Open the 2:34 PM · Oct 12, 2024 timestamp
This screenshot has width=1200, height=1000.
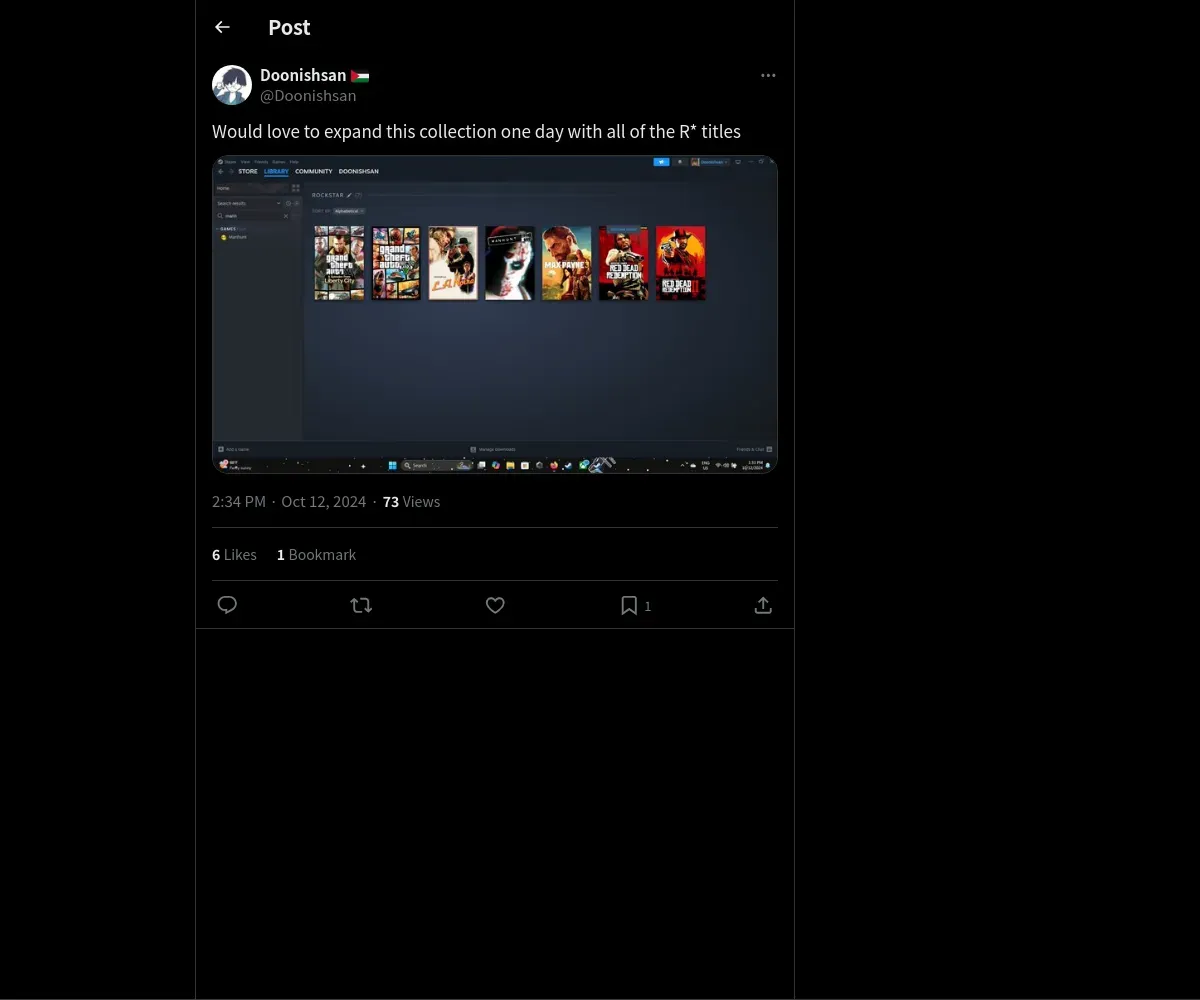289,502
